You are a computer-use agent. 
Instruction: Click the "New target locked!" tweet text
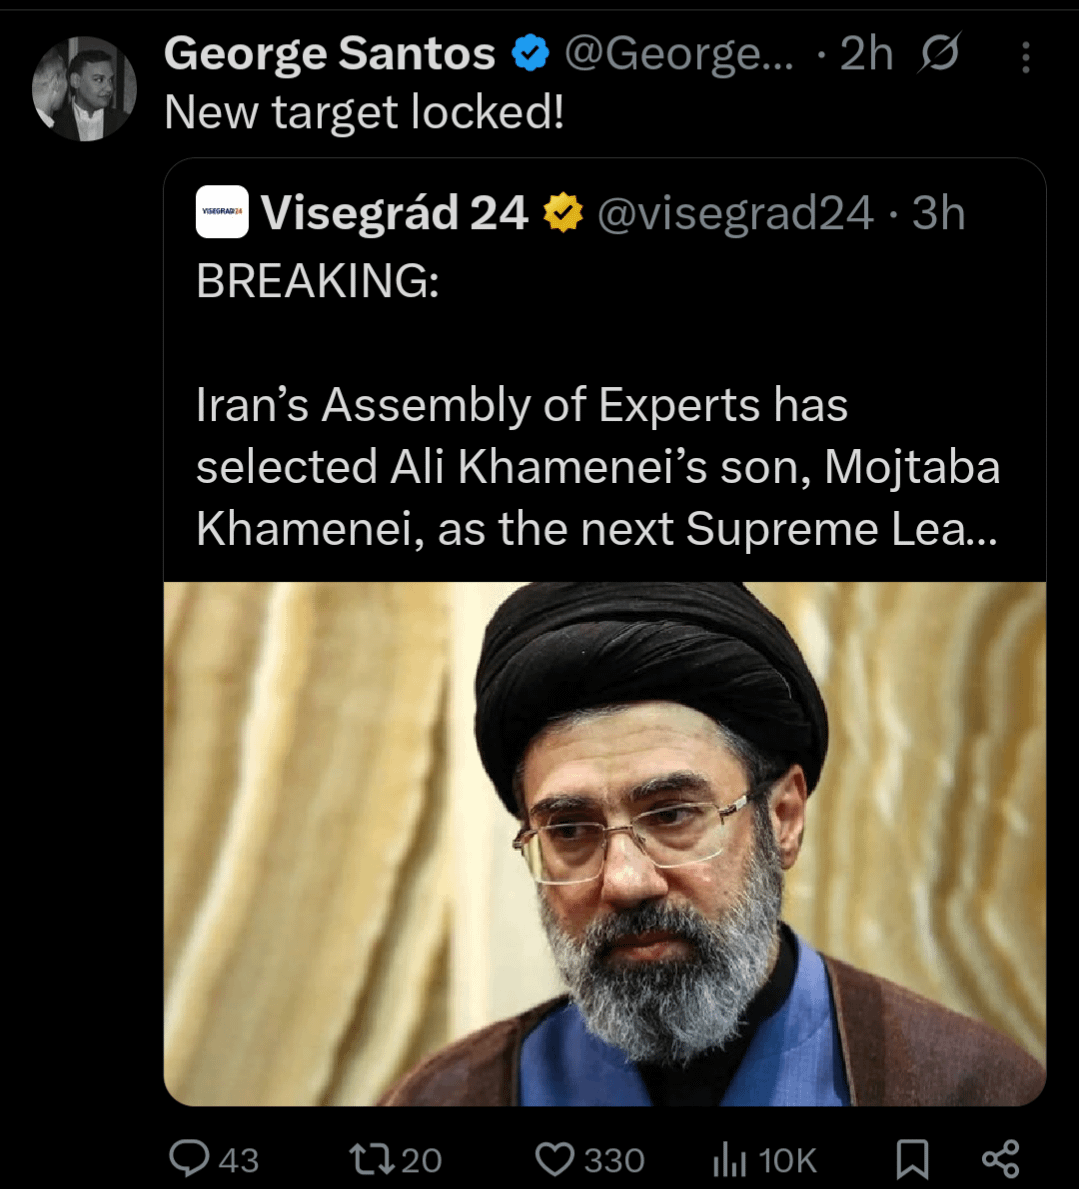click(x=364, y=112)
